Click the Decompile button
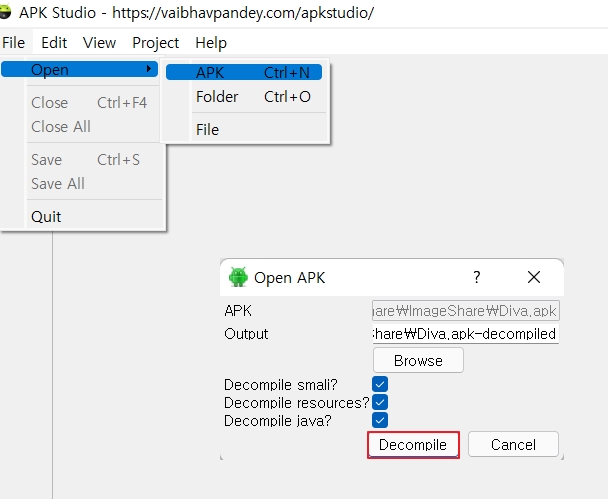This screenshot has width=608, height=499. coord(413,445)
